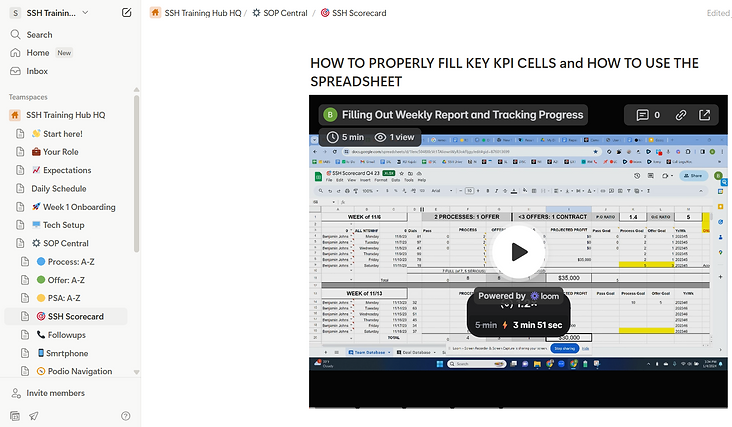Click the 1 view count badge
Screen dimensions: 732x427
pos(395,137)
